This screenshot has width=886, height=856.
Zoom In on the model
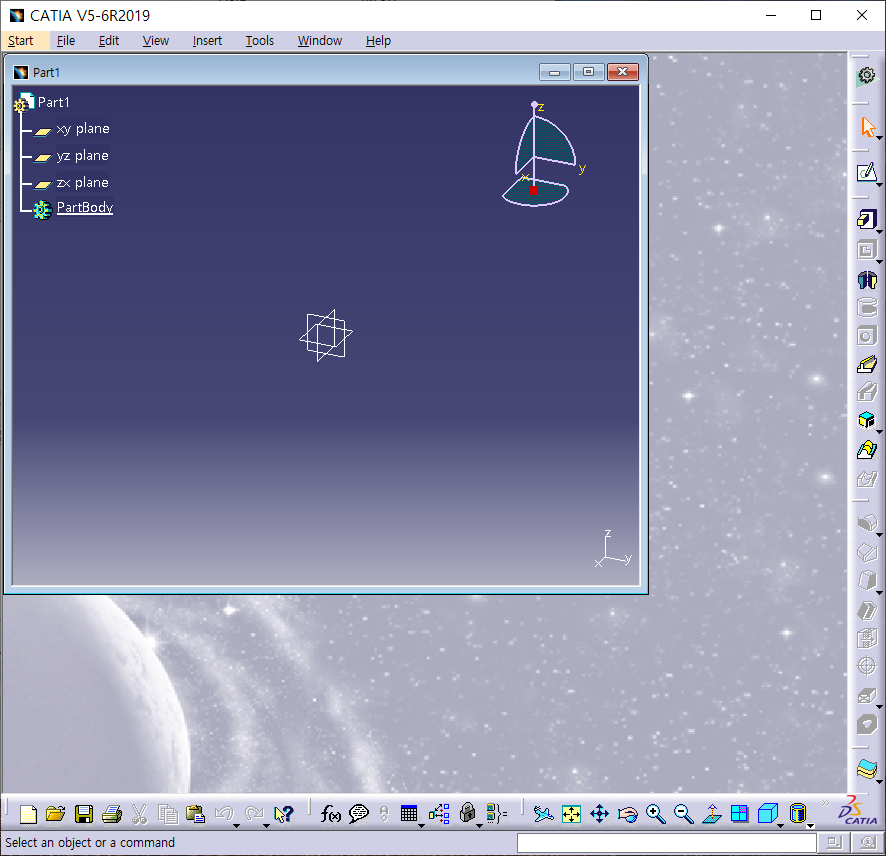pos(656,814)
